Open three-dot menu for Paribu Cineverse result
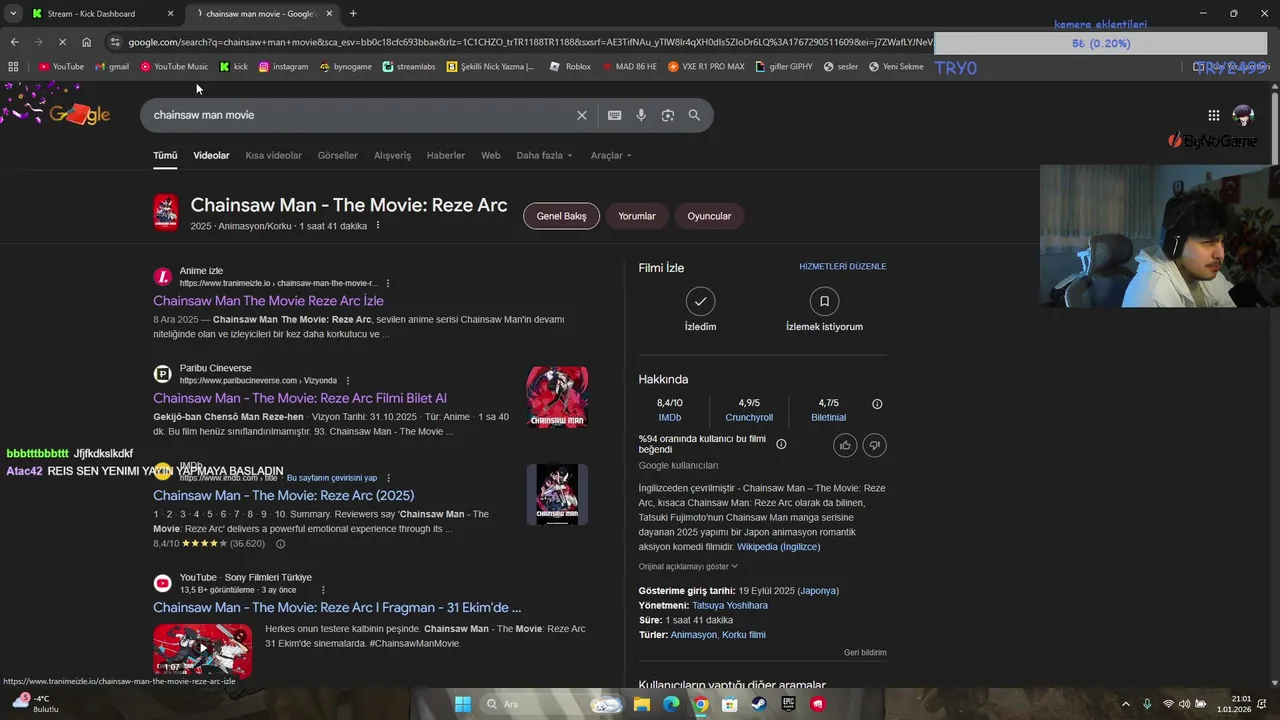The height and width of the screenshot is (720, 1280). [348, 381]
